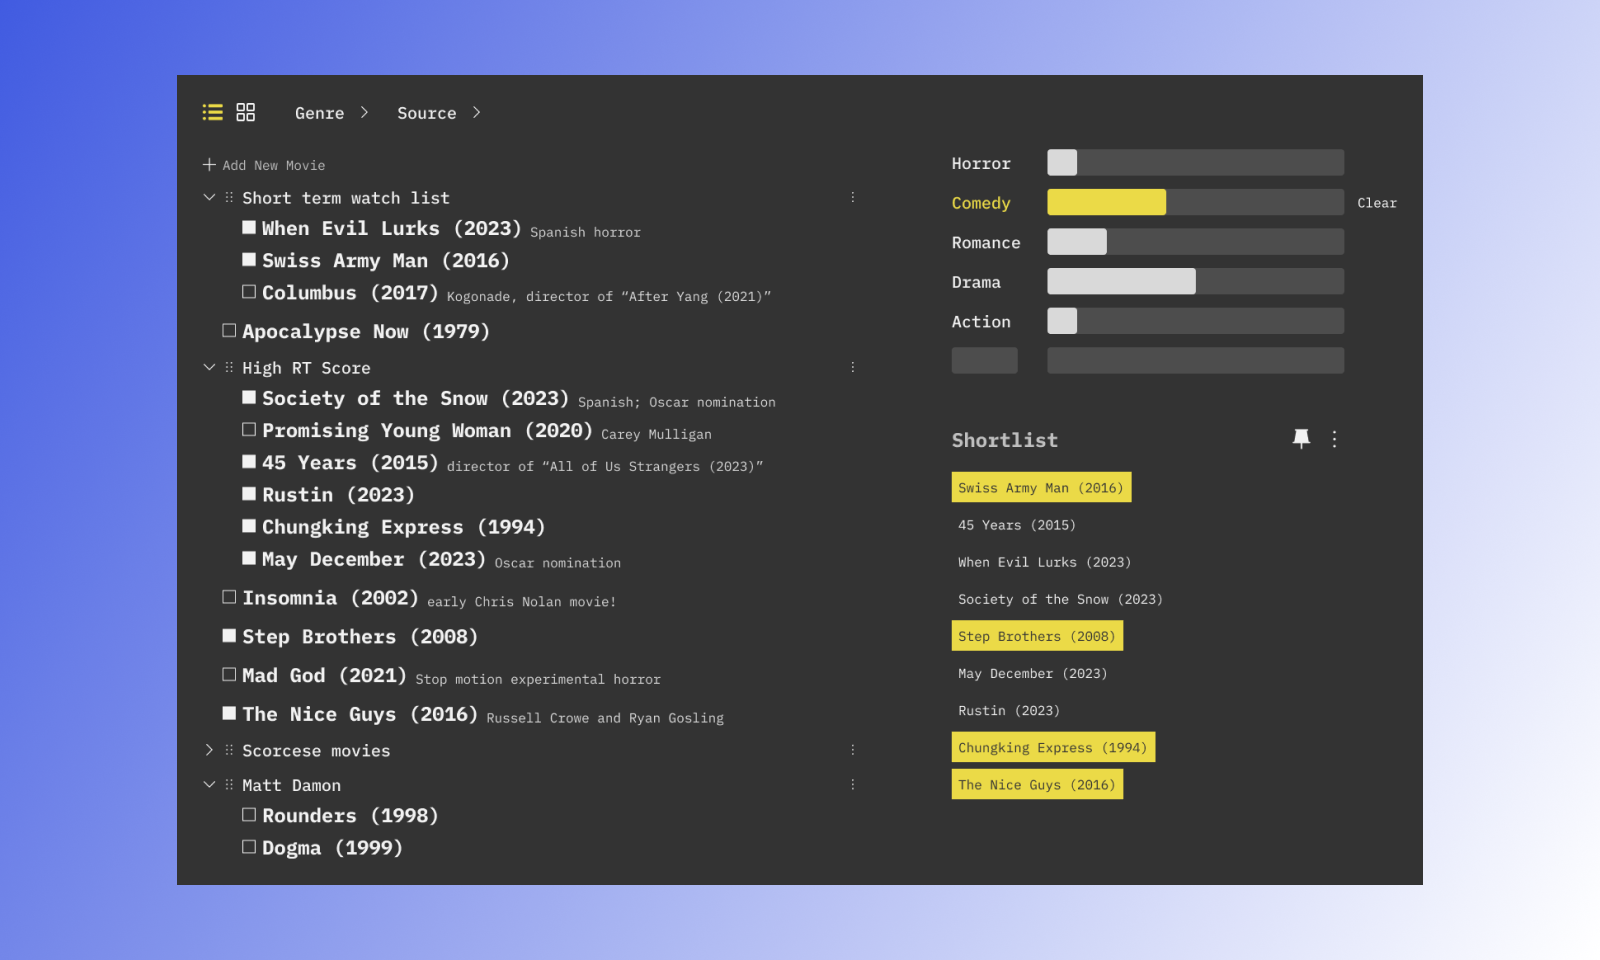The height and width of the screenshot is (960, 1600).
Task: Expand Scorcese movies group
Action: 209,749
